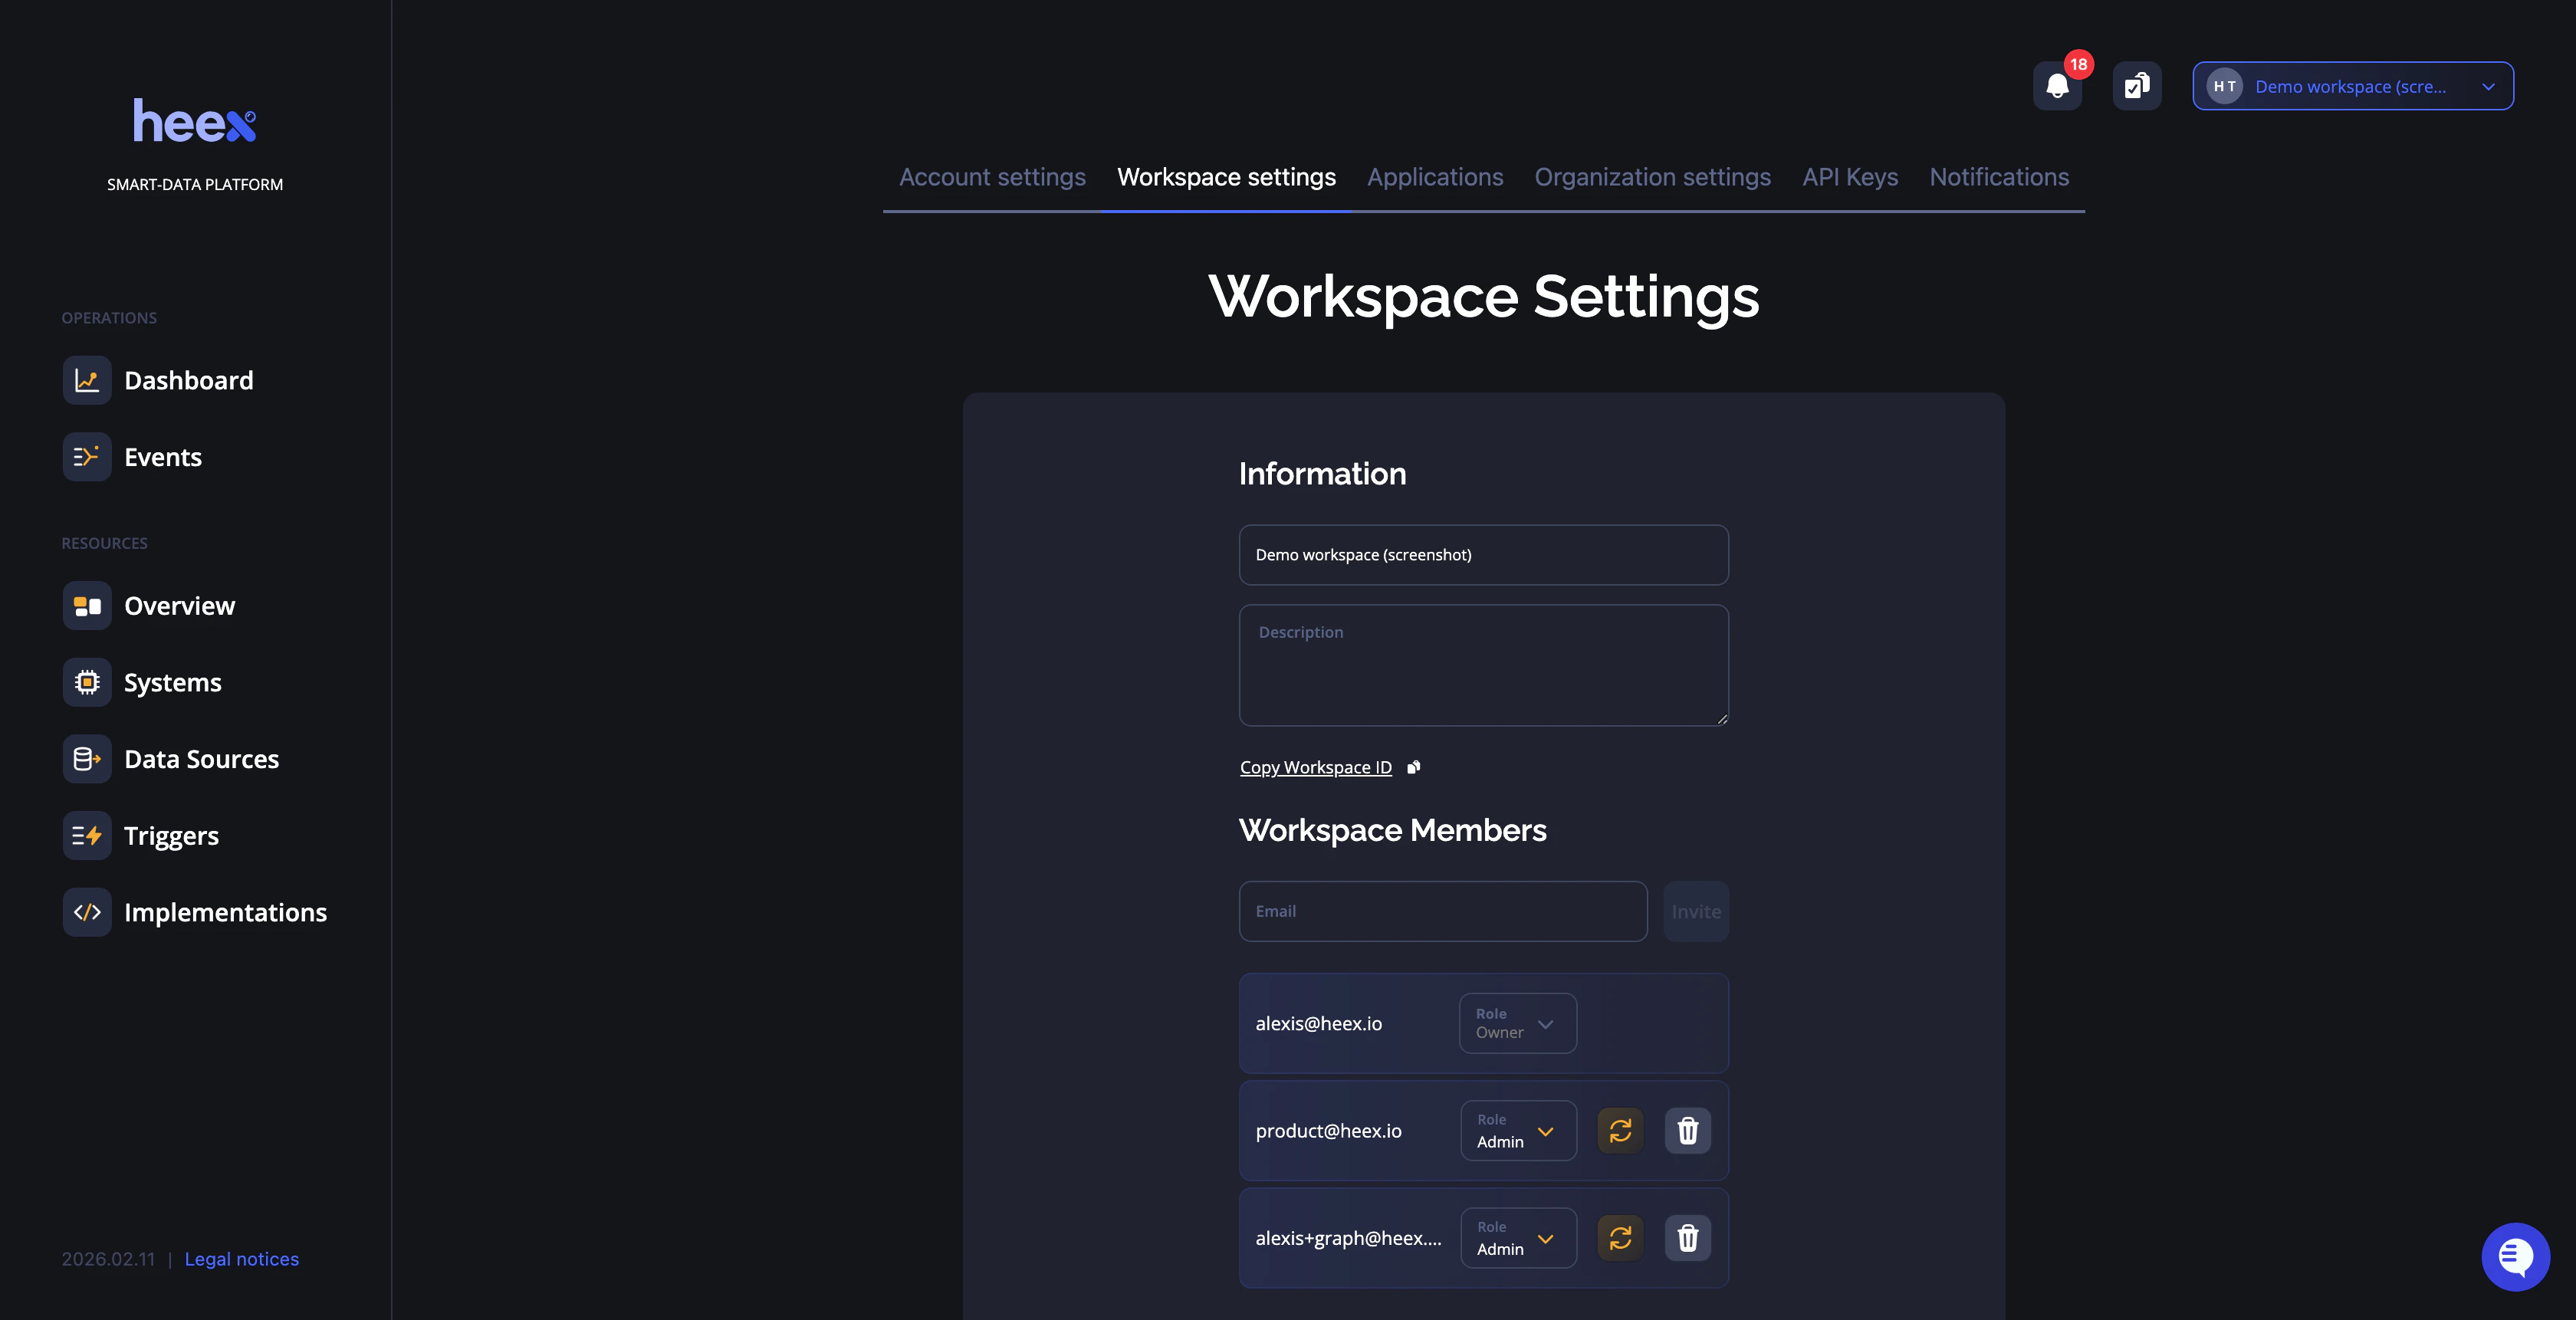Change role dropdown for product@heex.io
The width and height of the screenshot is (2576, 1320).
[x=1517, y=1131]
